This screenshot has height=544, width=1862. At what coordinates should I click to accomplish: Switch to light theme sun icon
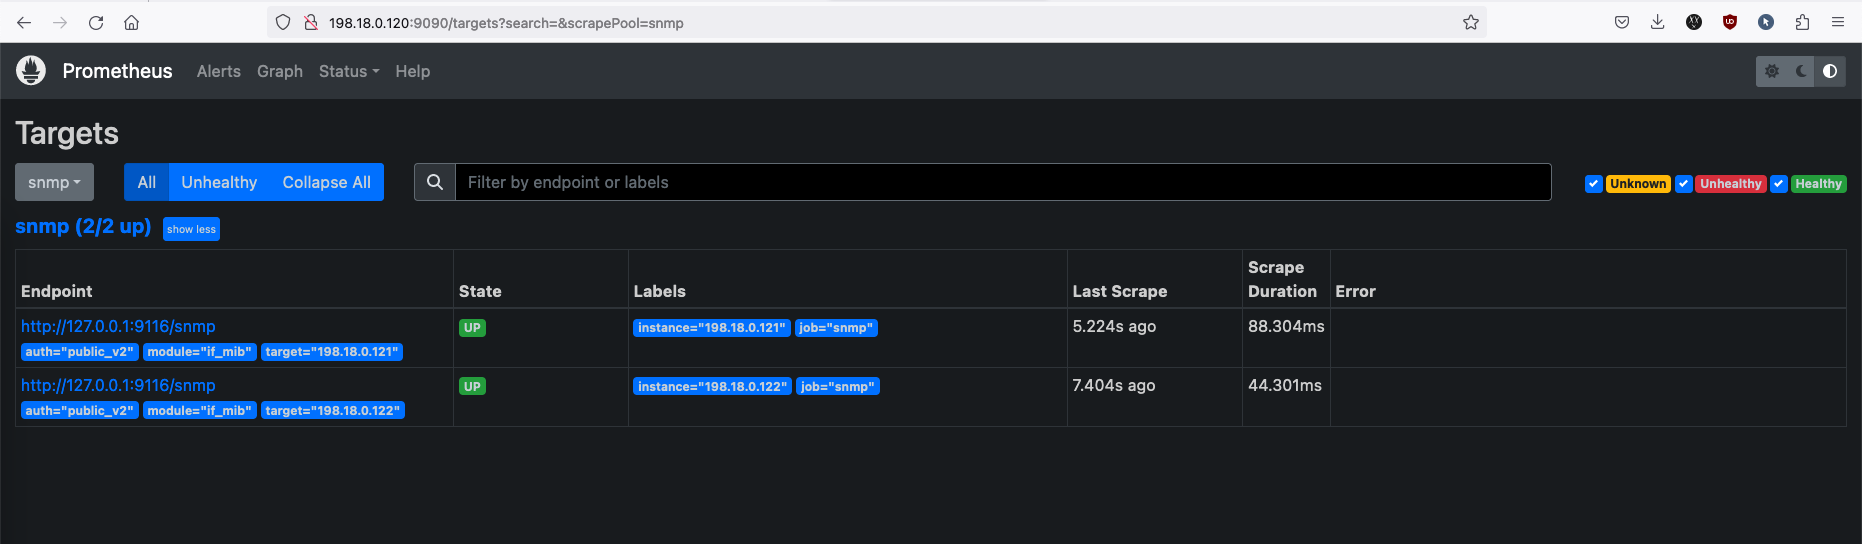click(1772, 71)
